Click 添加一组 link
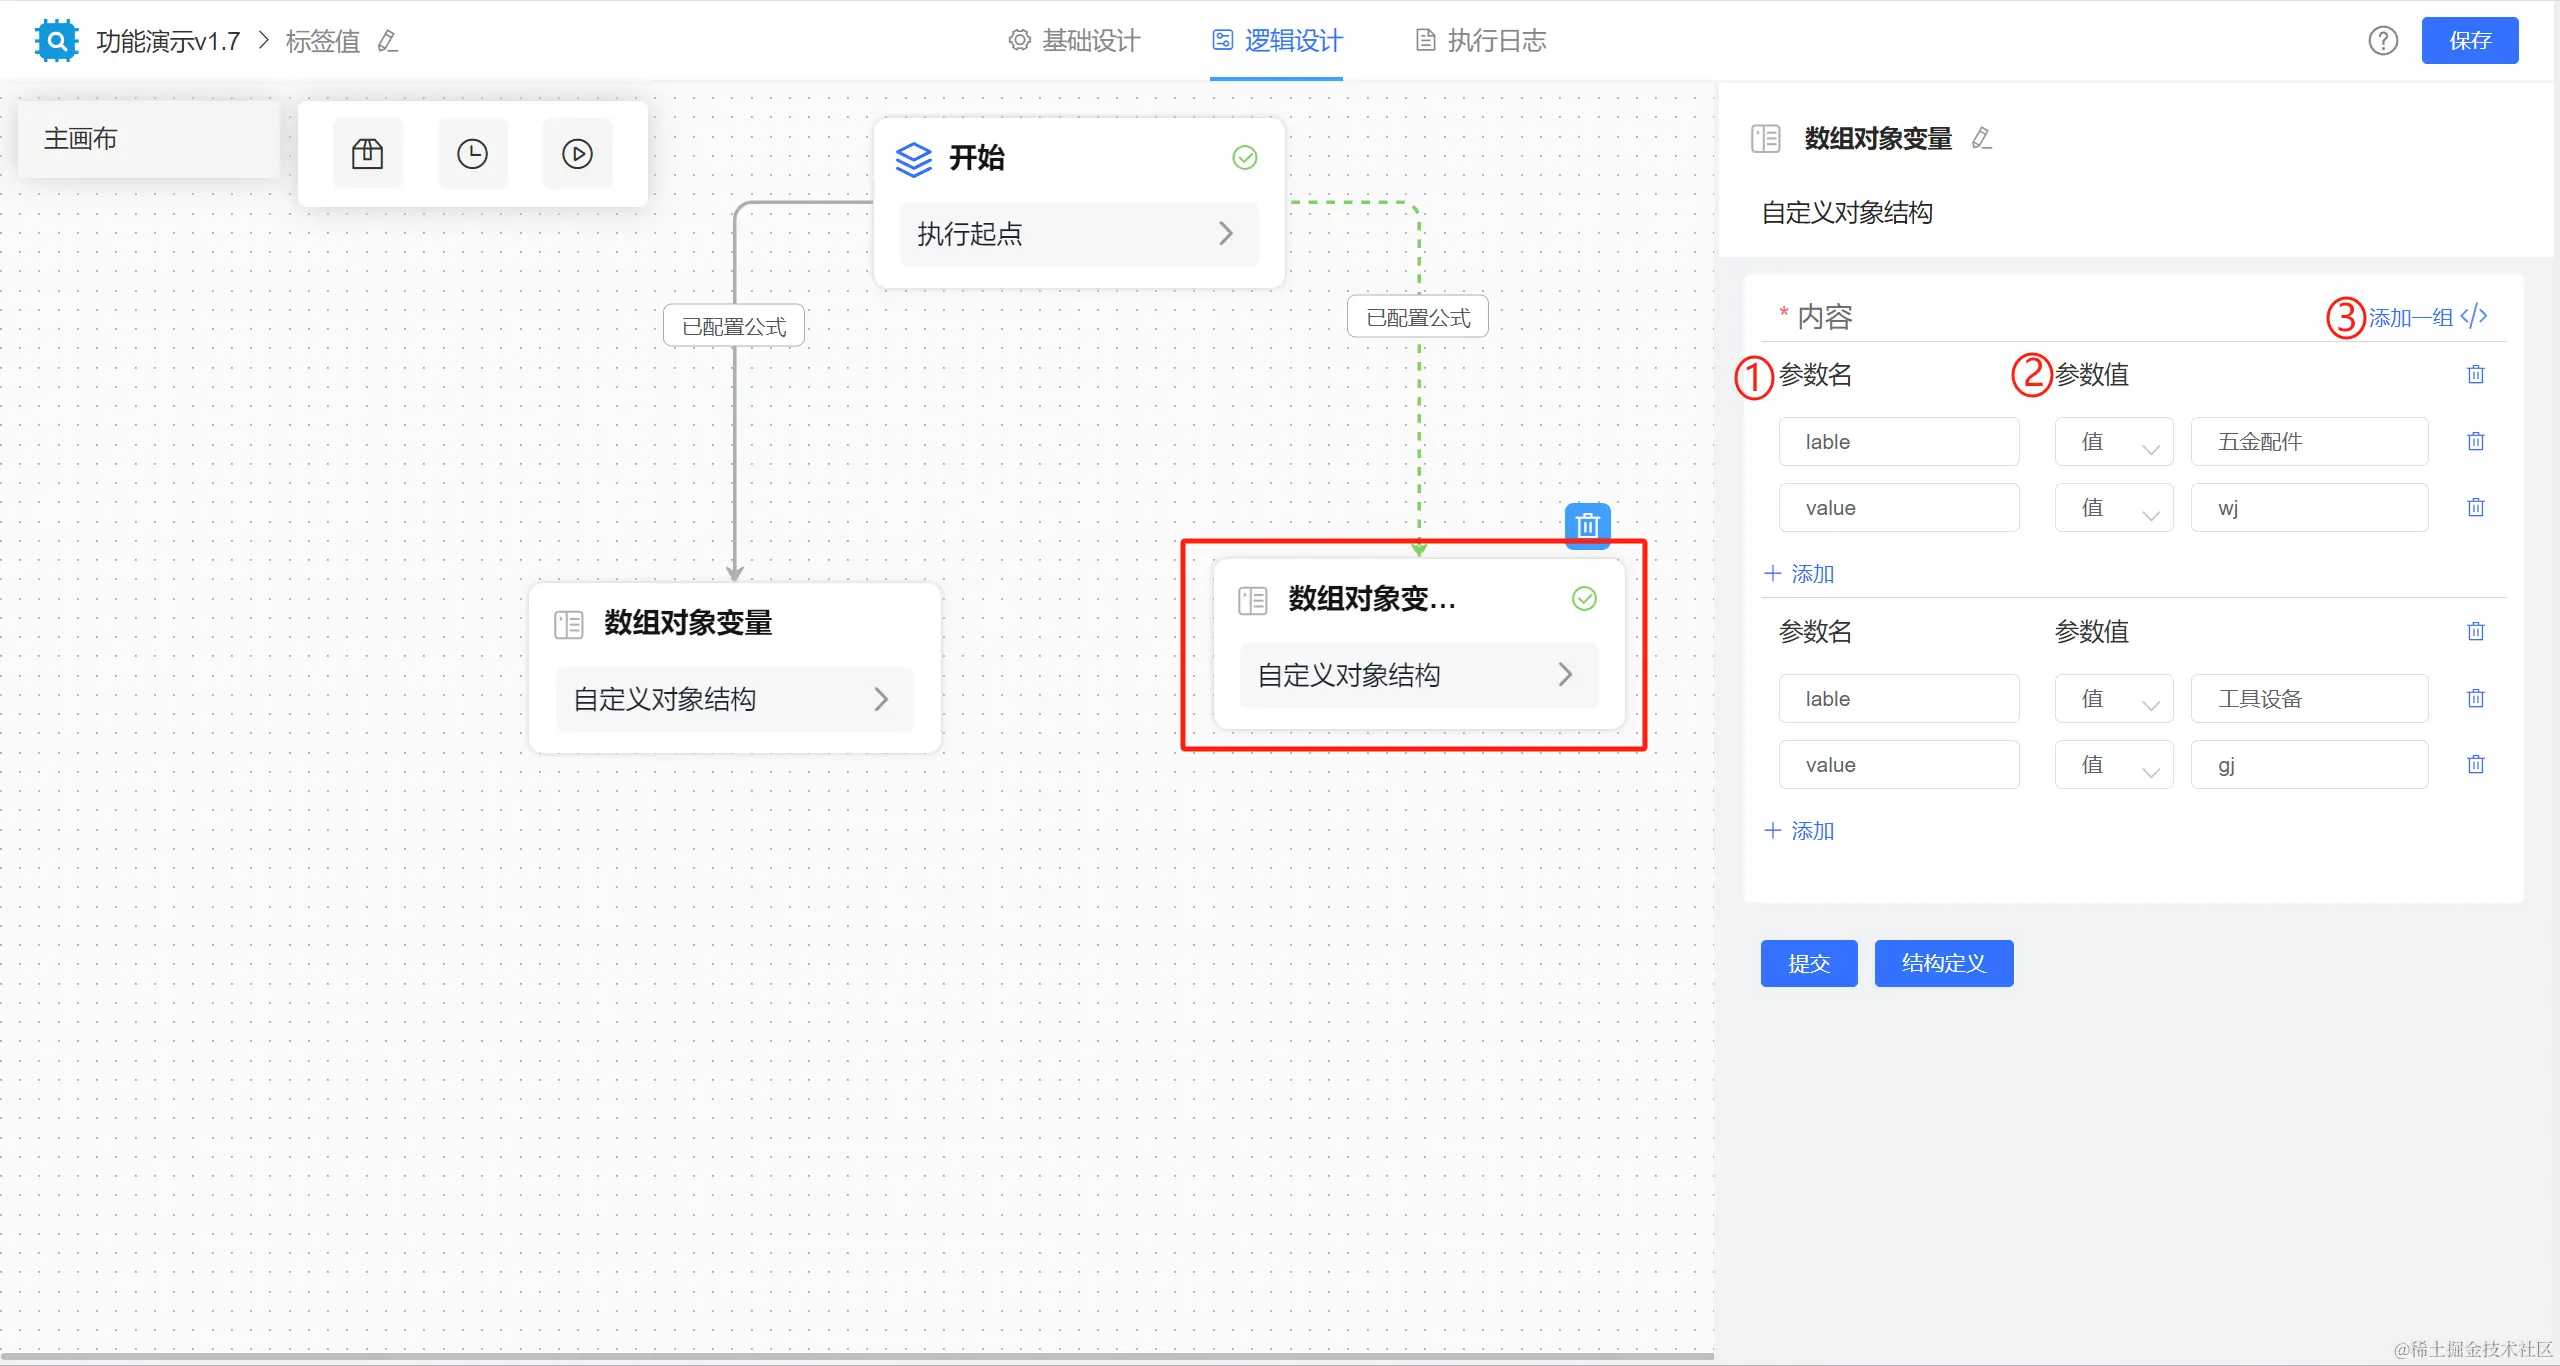This screenshot has height=1366, width=2560. click(2410, 318)
